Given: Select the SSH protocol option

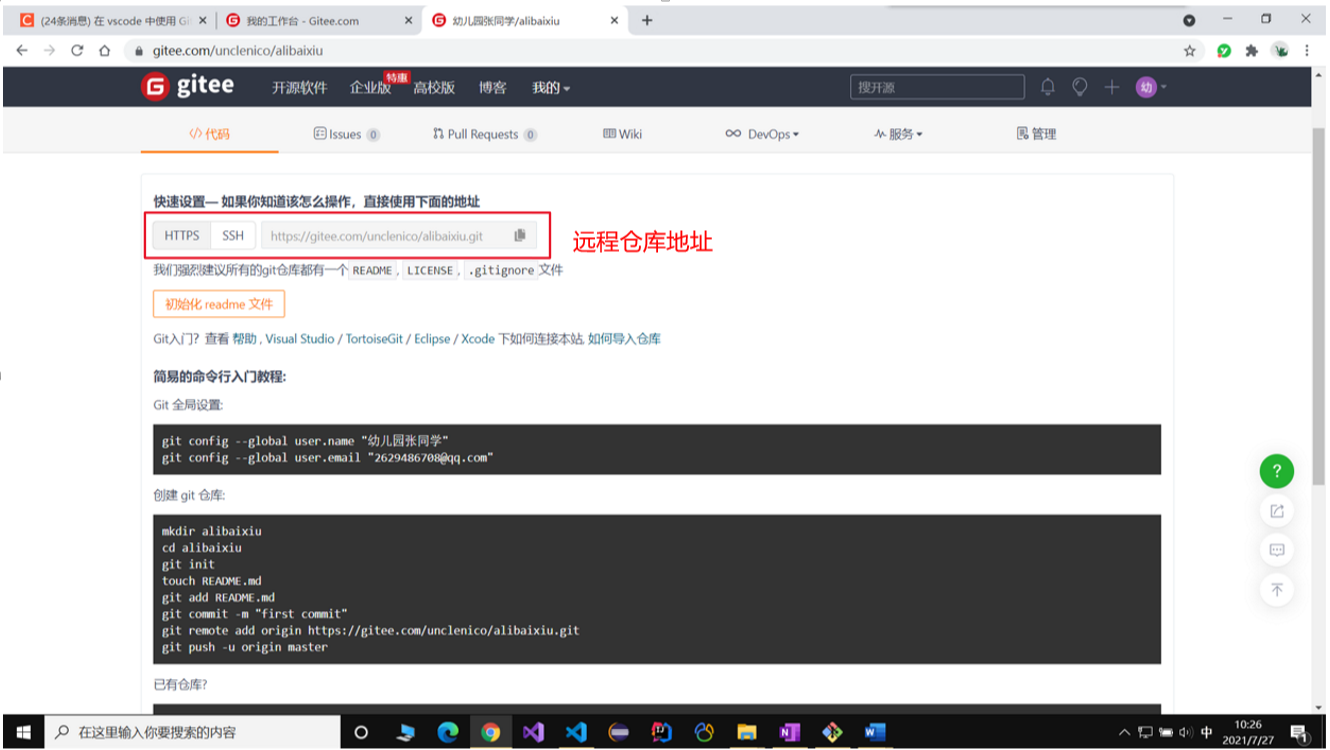Looking at the screenshot, I should 233,236.
